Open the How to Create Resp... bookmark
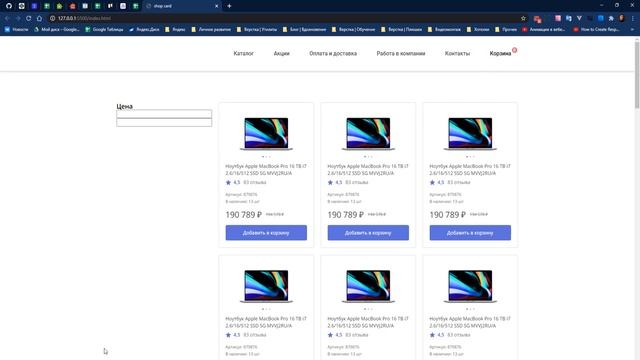This screenshot has width=640, height=360. pyautogui.click(x=596, y=29)
